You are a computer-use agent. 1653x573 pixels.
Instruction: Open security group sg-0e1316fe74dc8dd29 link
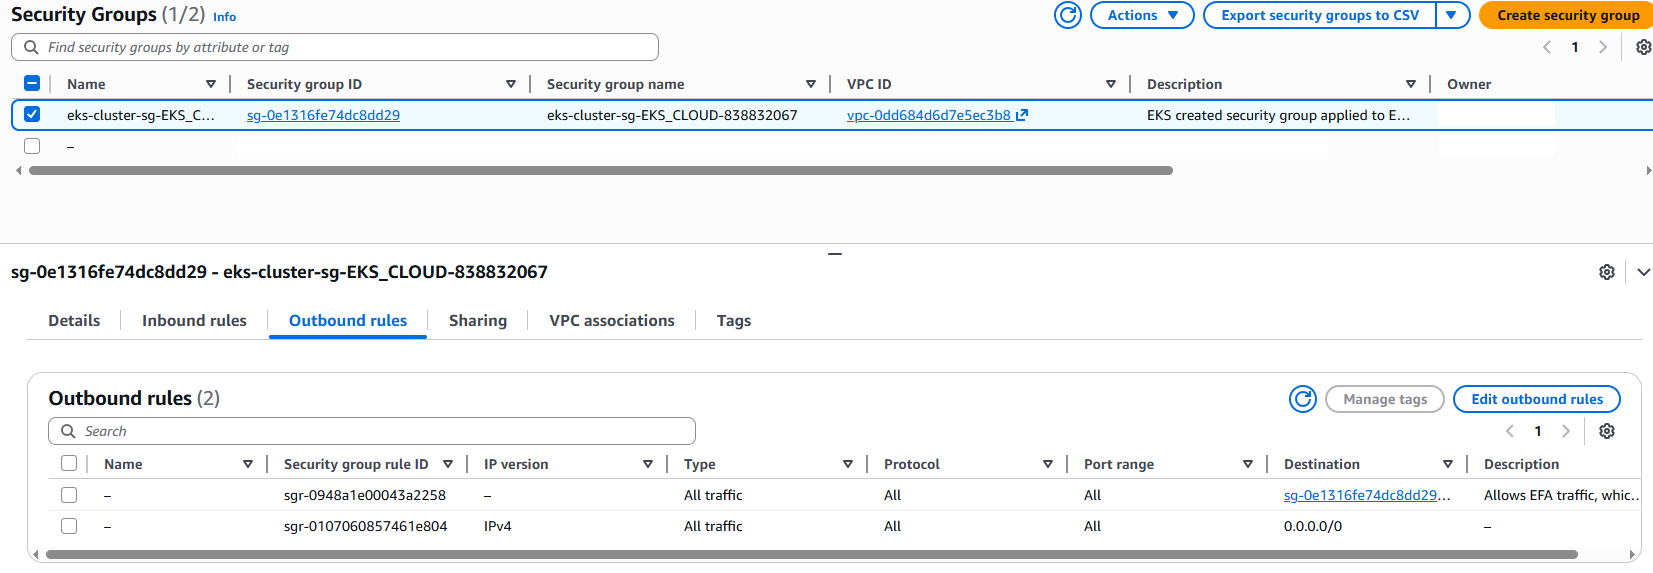click(x=323, y=115)
